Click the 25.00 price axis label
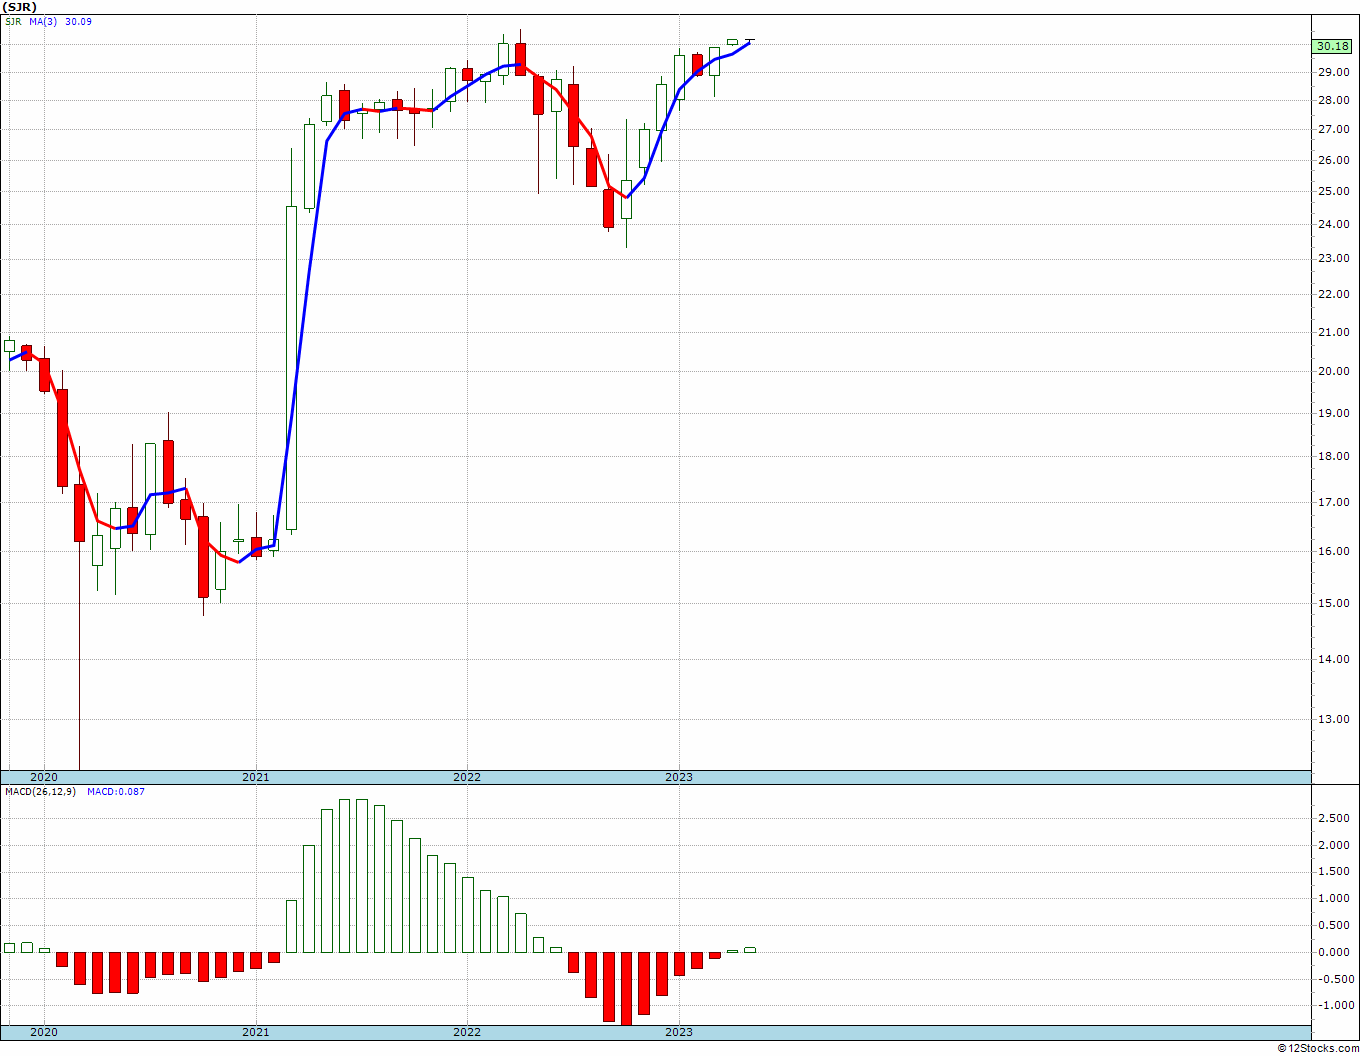This screenshot has height=1056, width=1360. [x=1334, y=191]
